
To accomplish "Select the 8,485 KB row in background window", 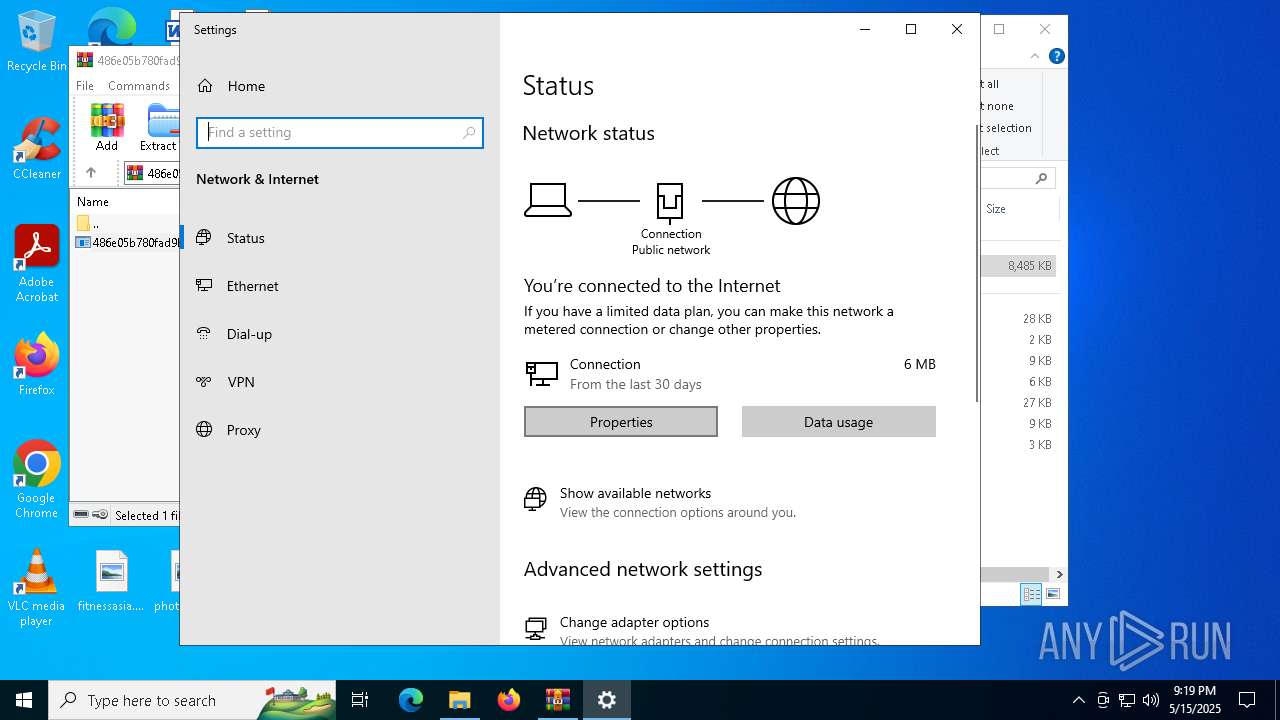I will pyautogui.click(x=1018, y=266).
